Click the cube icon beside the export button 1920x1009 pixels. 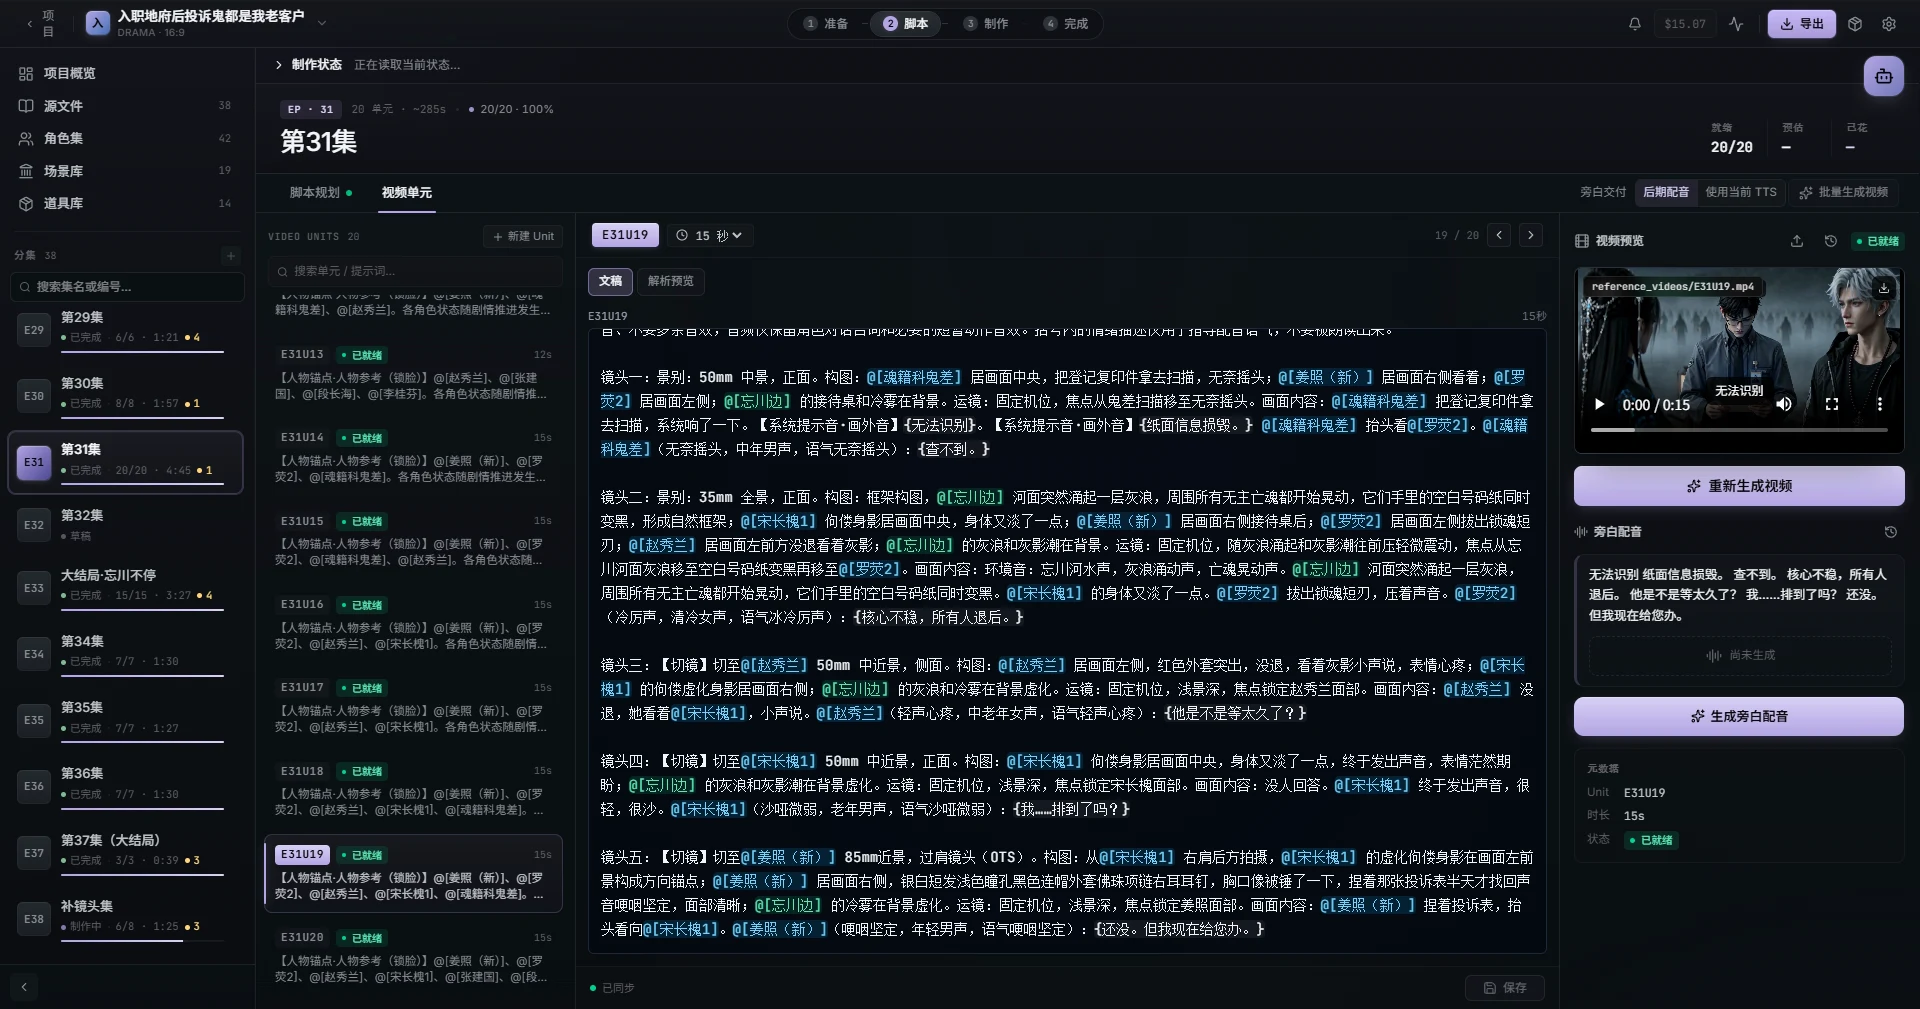[x=1855, y=24]
